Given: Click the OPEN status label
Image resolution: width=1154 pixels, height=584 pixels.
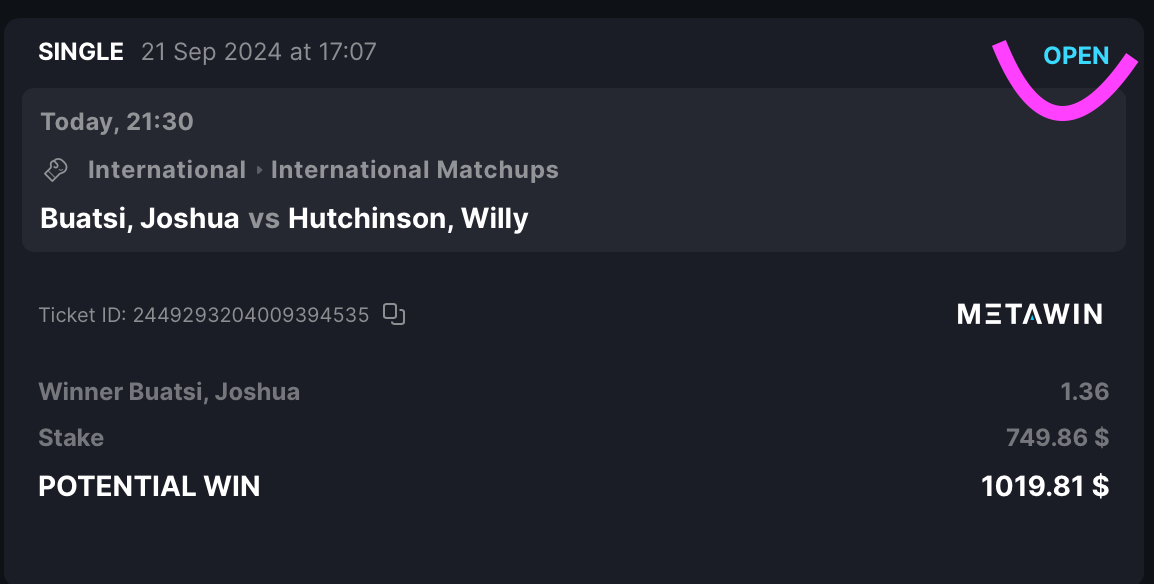Looking at the screenshot, I should click(x=1076, y=56).
